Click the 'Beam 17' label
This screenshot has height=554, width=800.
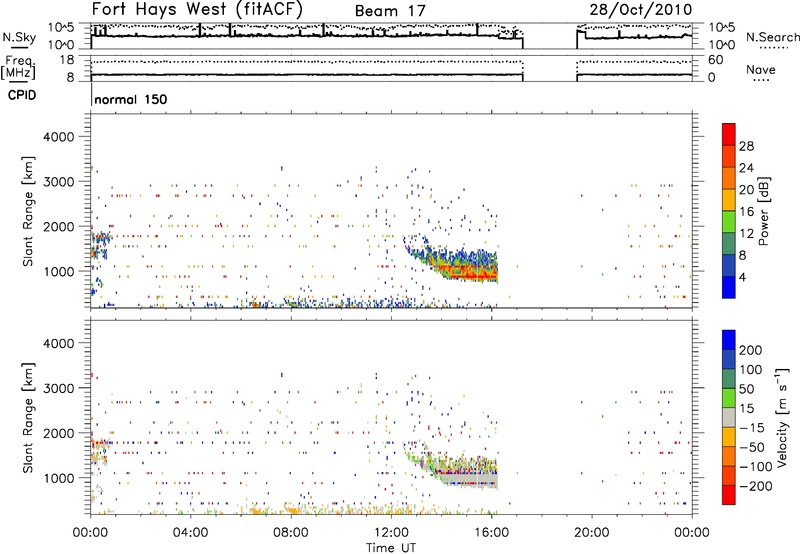(390, 11)
